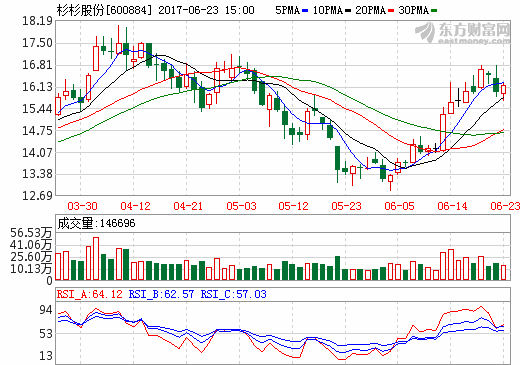Click the RSI_A:64.12 indicator label
This screenshot has width=520, height=365.
point(89,294)
